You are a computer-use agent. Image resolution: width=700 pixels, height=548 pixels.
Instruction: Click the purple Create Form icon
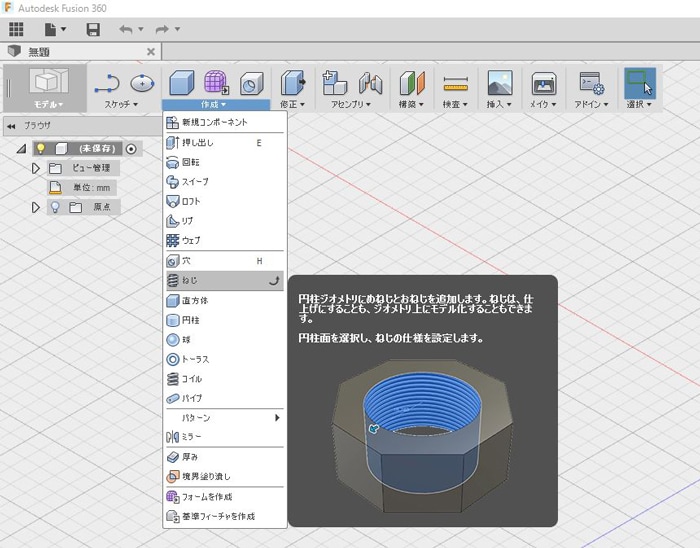(216, 83)
